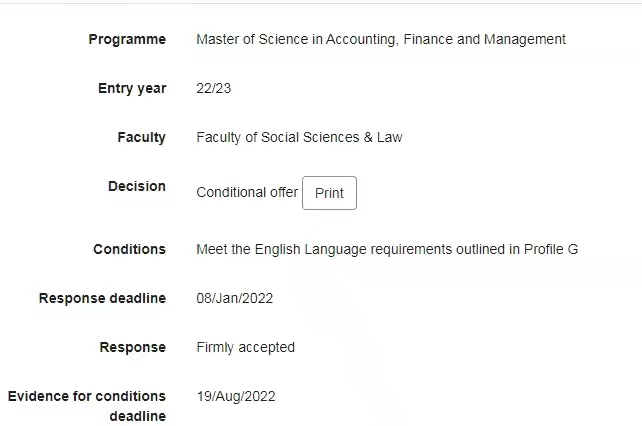Click the Evidence for conditions deadline label
642x426 pixels.
87,405
